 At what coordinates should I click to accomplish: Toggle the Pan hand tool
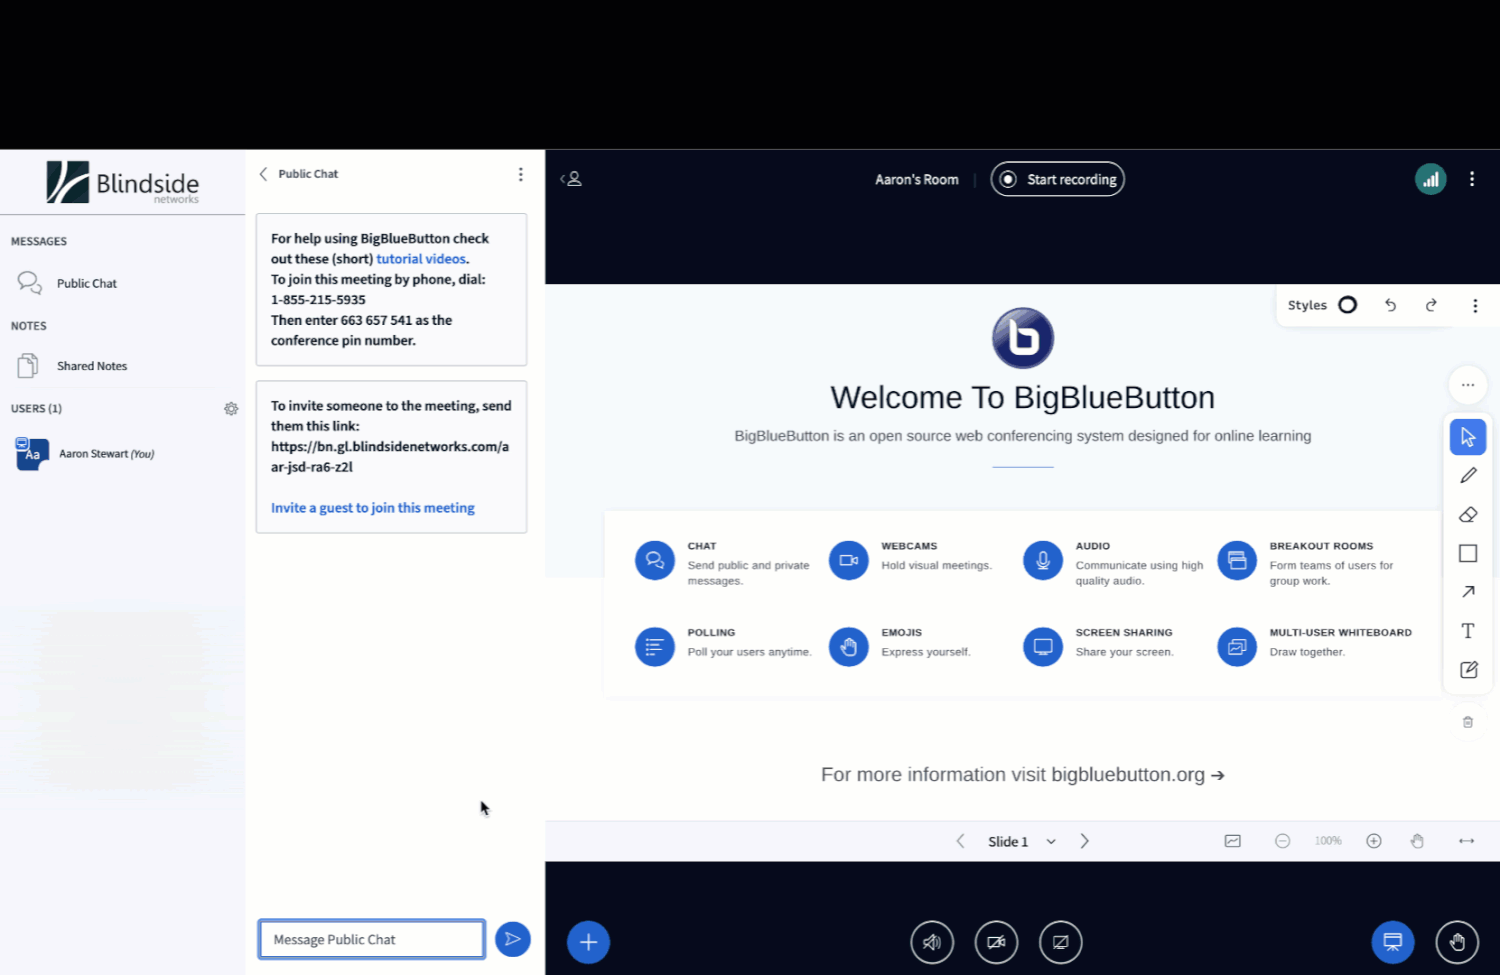coord(1417,841)
